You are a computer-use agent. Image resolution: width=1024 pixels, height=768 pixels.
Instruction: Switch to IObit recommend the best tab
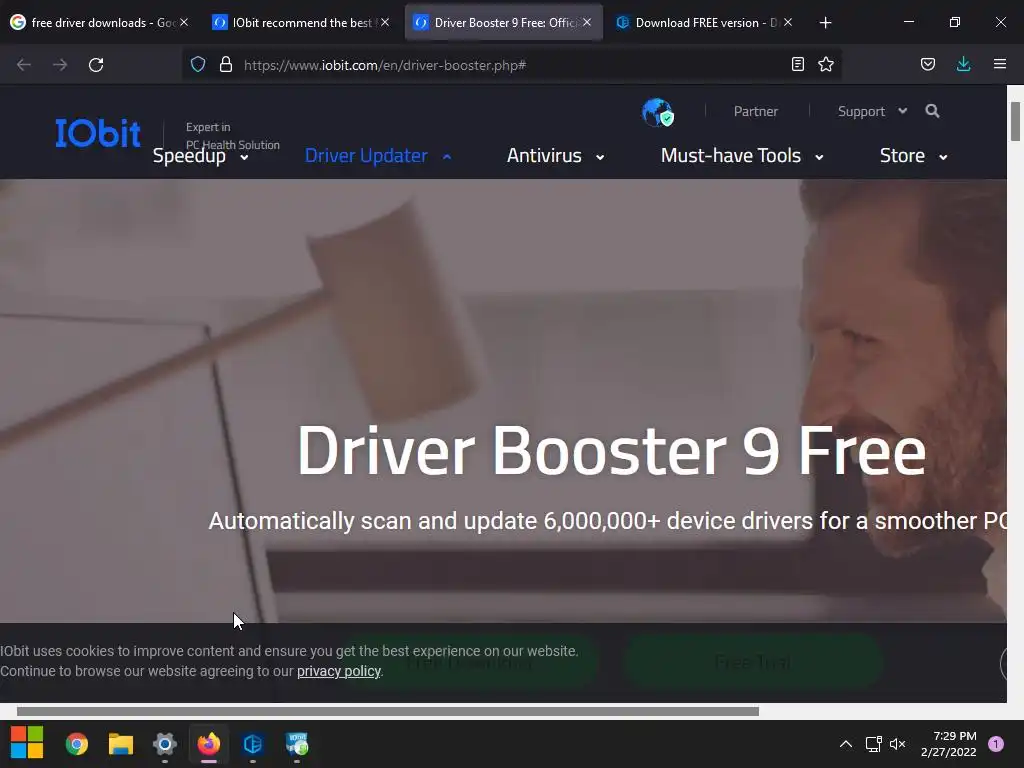(x=301, y=22)
